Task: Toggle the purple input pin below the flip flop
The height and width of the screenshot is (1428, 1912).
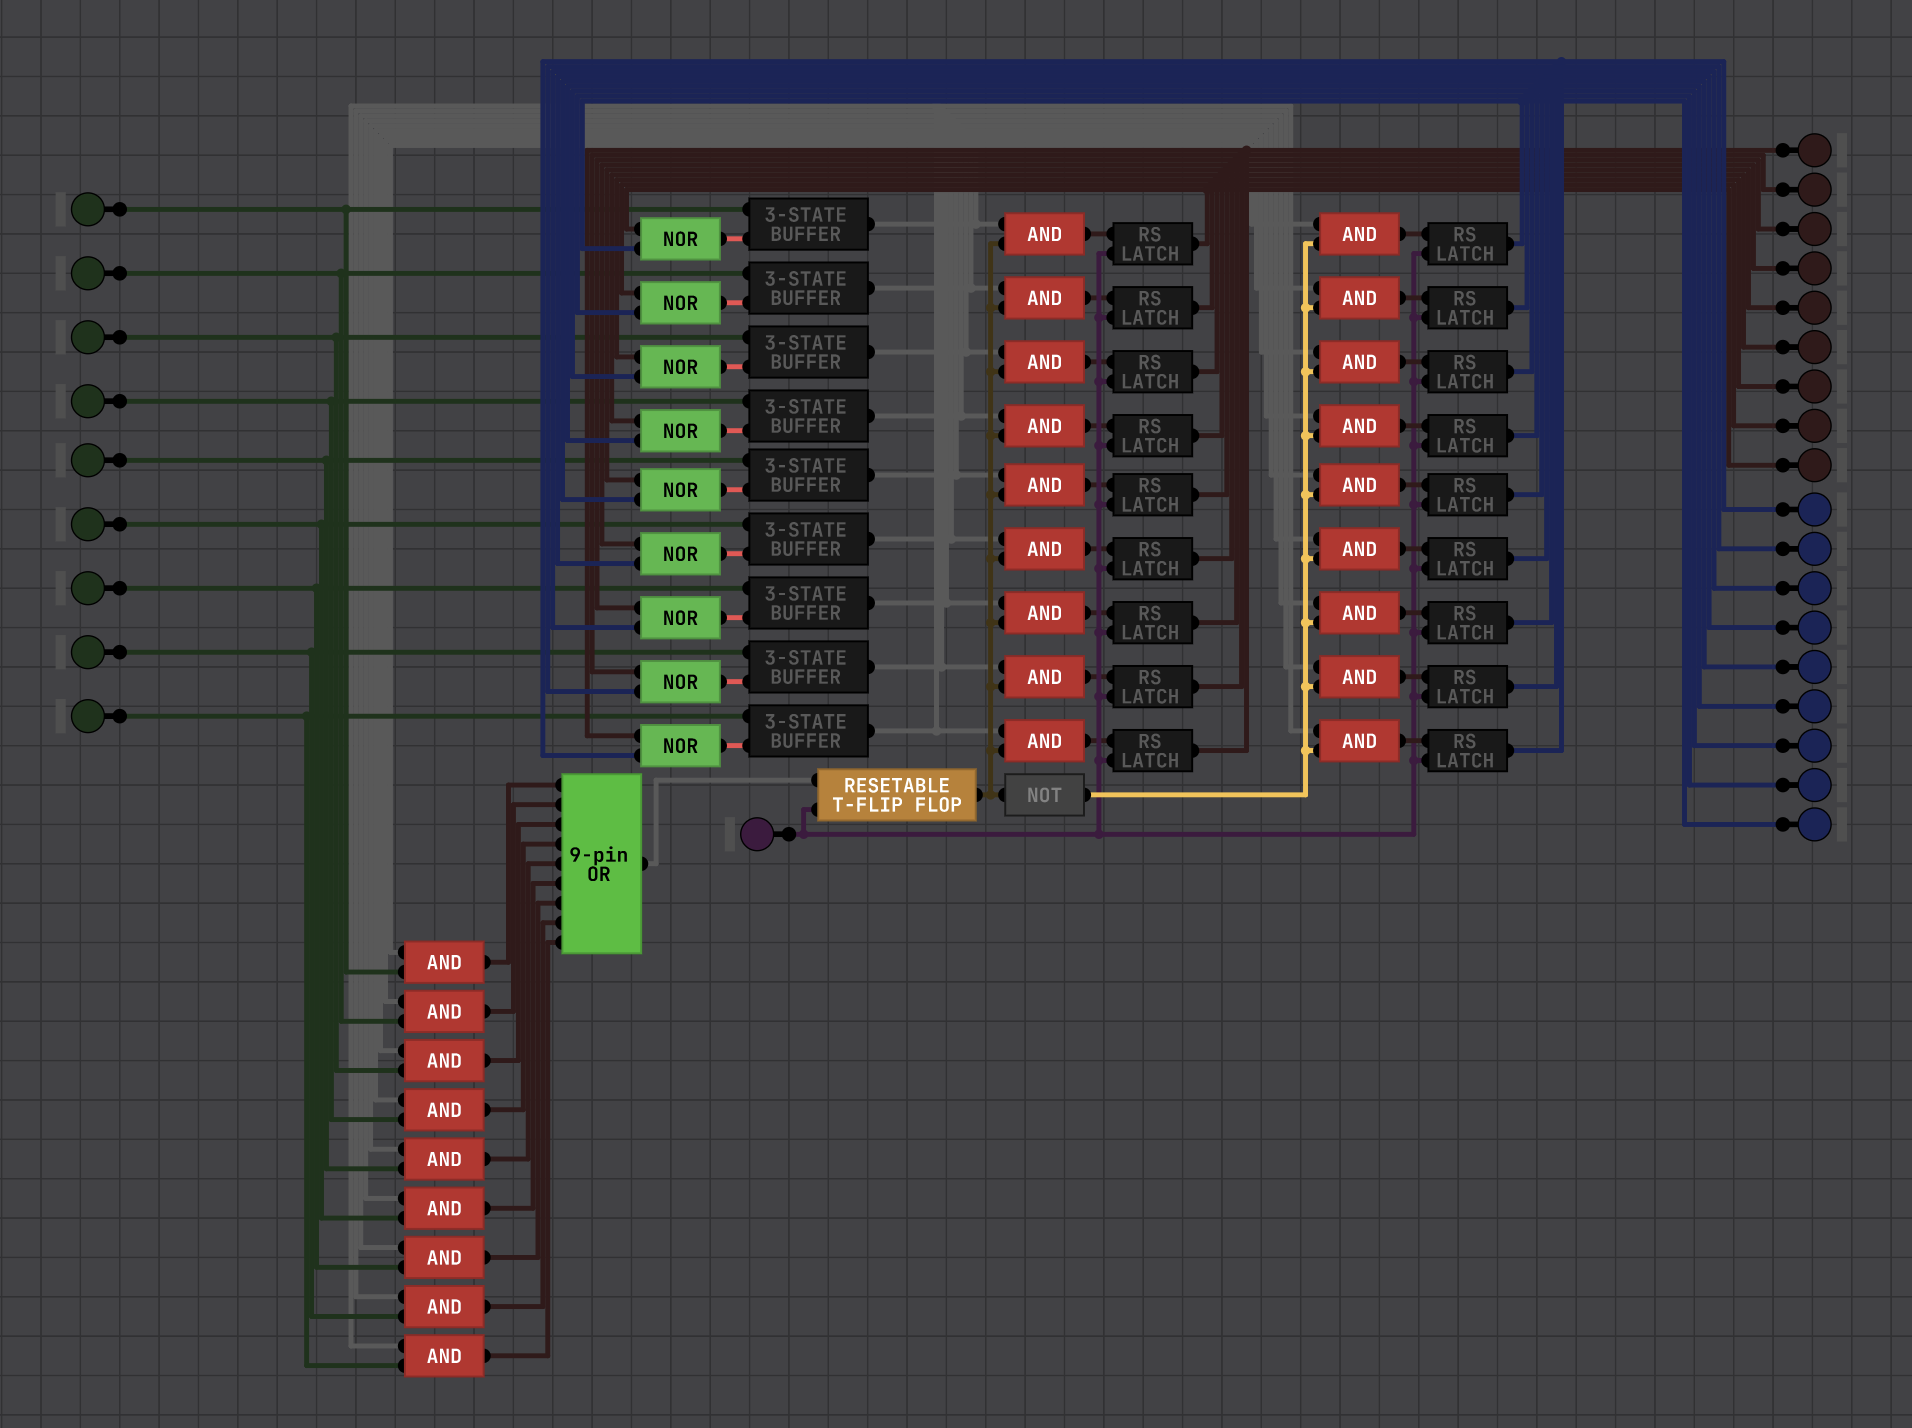Action: [x=757, y=834]
